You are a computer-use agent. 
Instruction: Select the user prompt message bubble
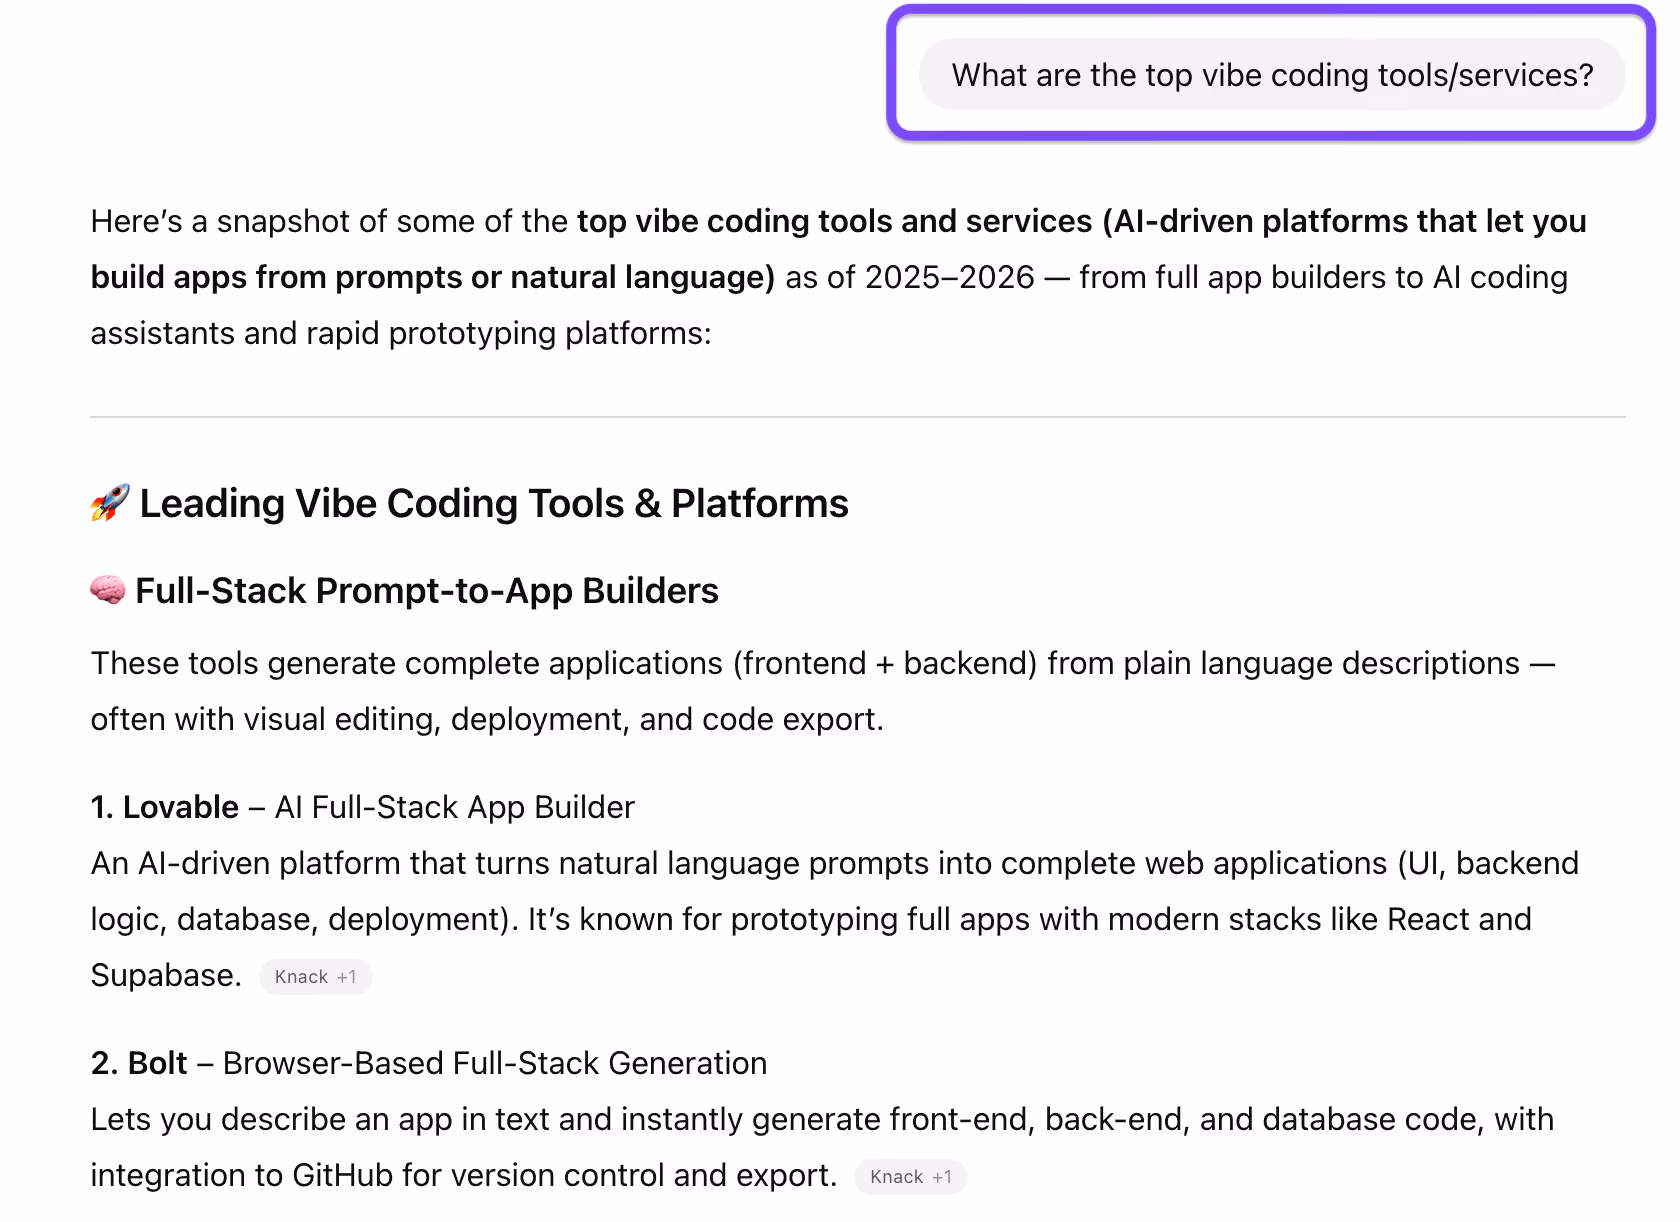pos(1272,75)
